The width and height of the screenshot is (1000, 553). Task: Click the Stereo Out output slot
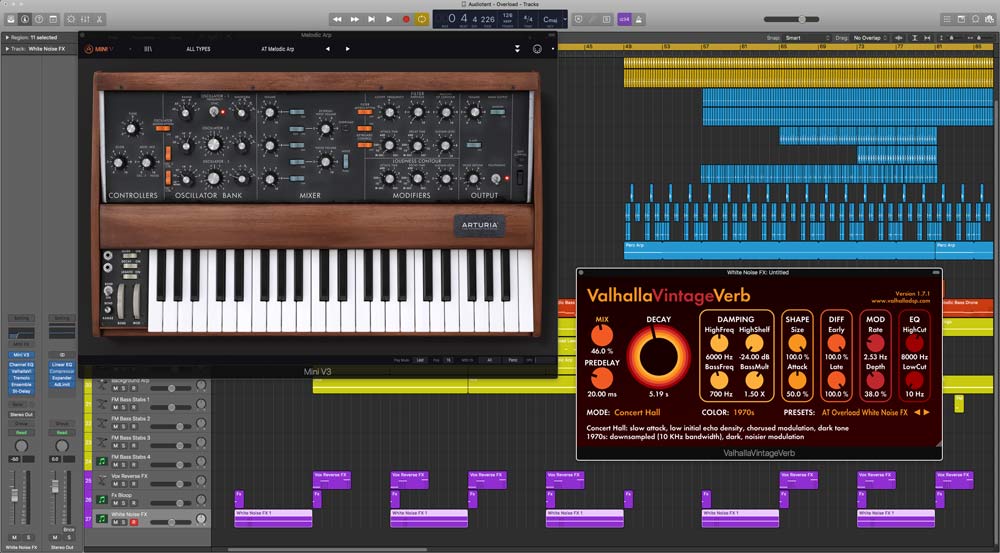(x=22, y=412)
